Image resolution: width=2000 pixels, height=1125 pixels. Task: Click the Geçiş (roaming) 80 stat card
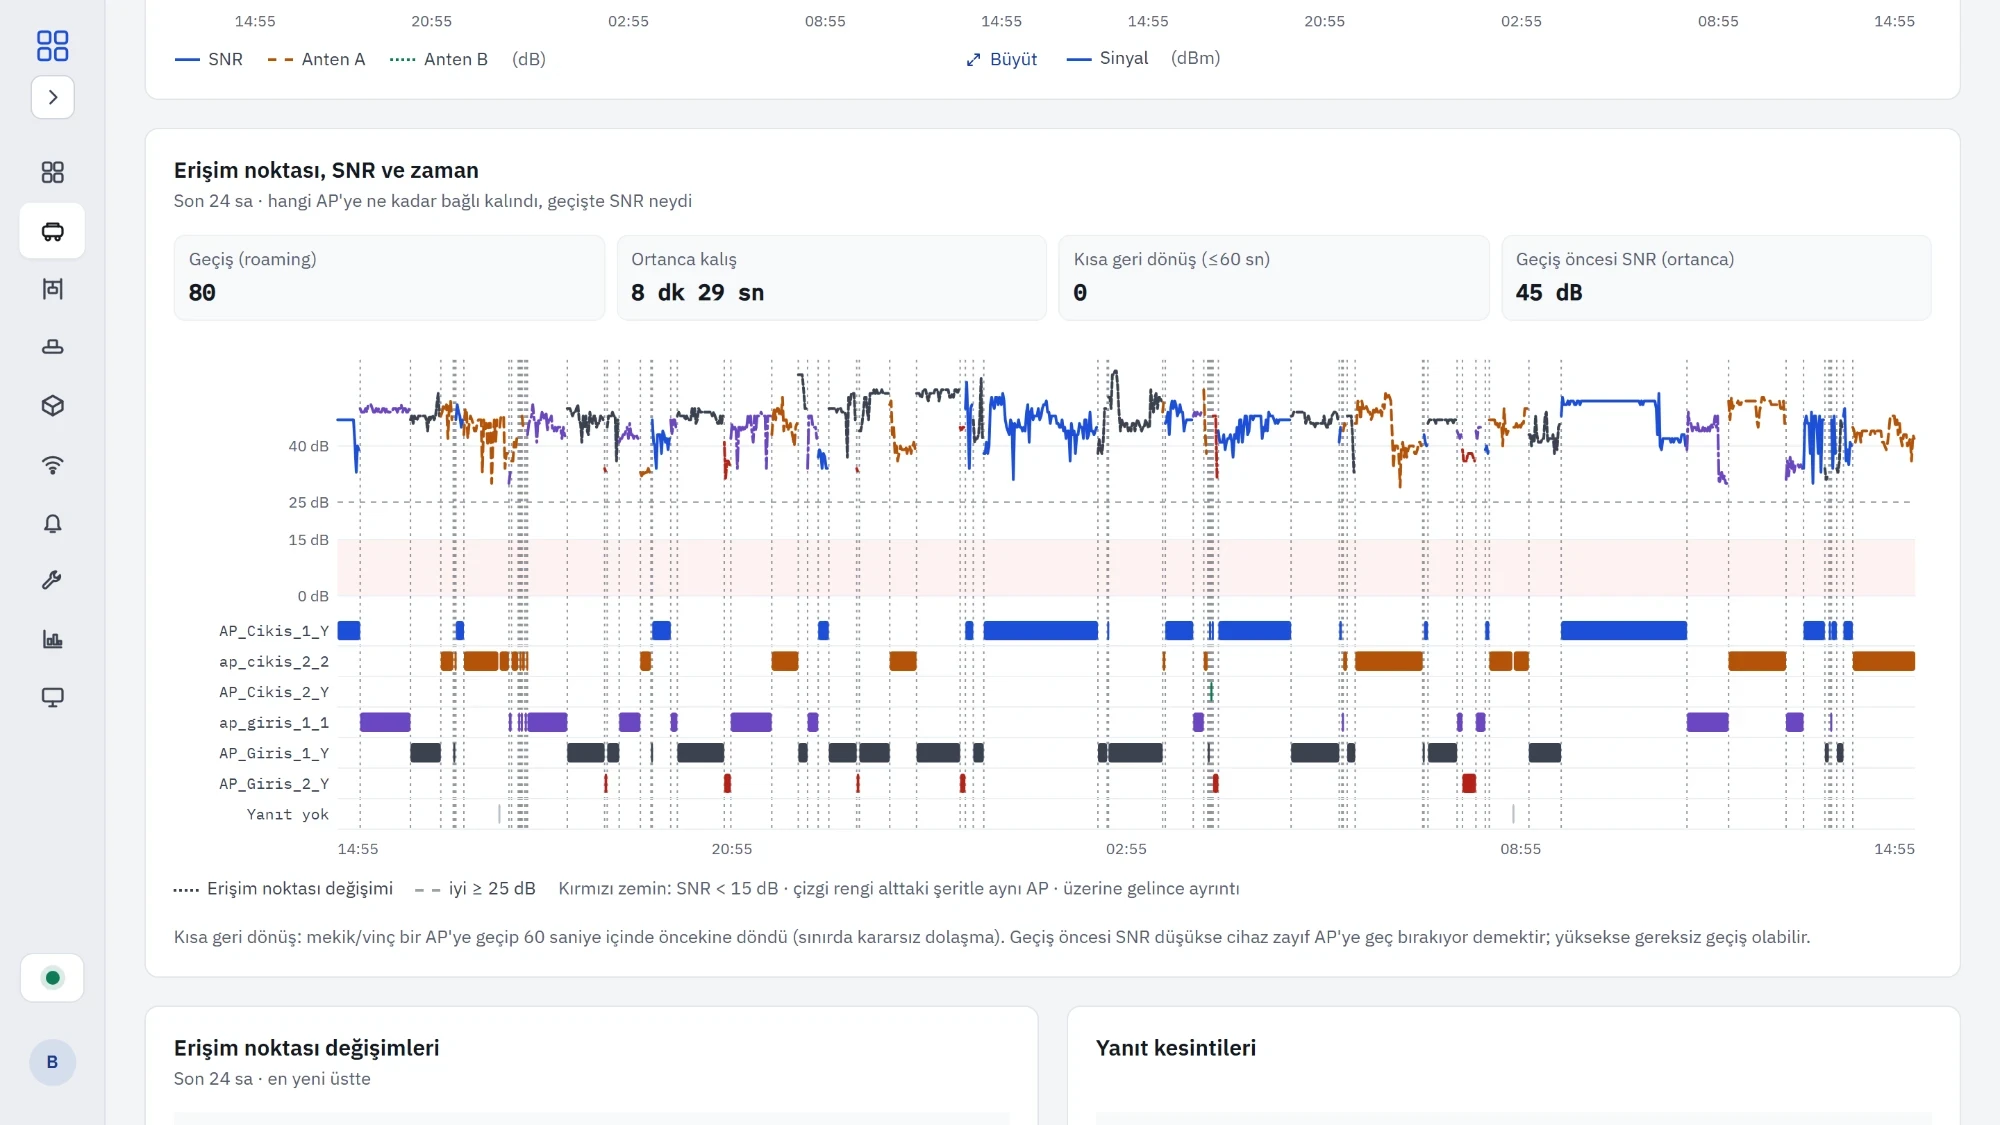tap(389, 277)
